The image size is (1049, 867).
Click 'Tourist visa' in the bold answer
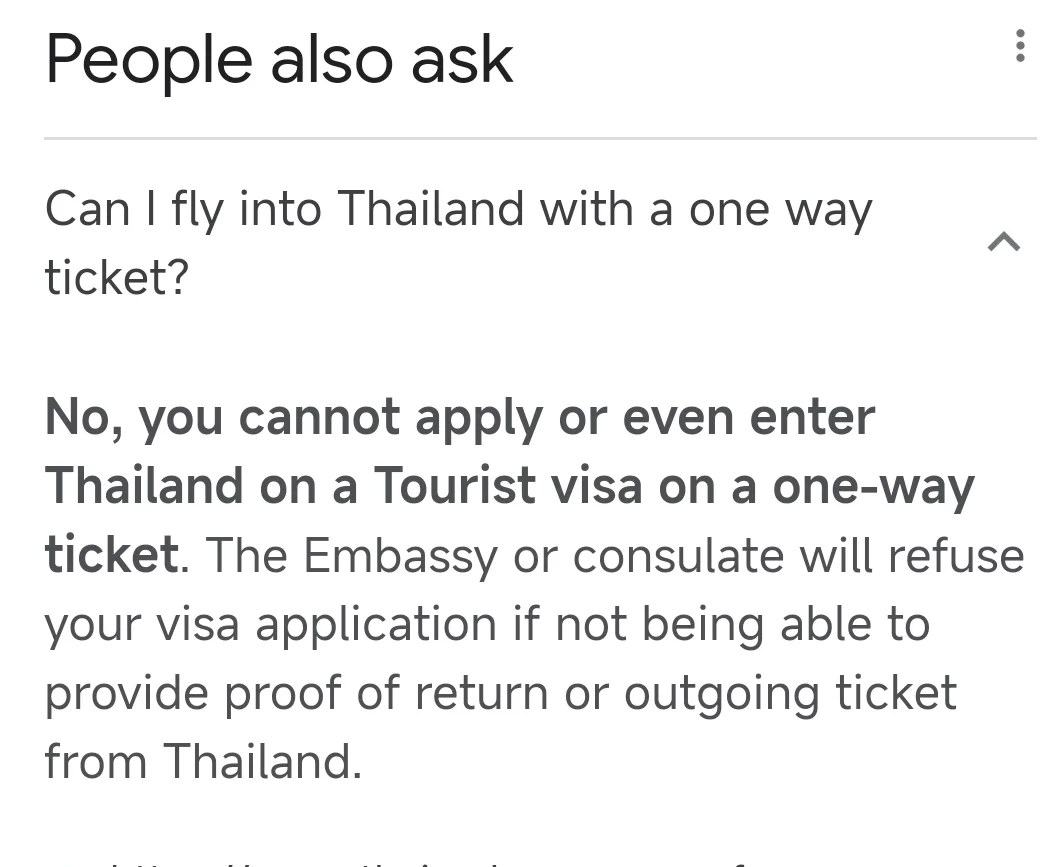(508, 487)
